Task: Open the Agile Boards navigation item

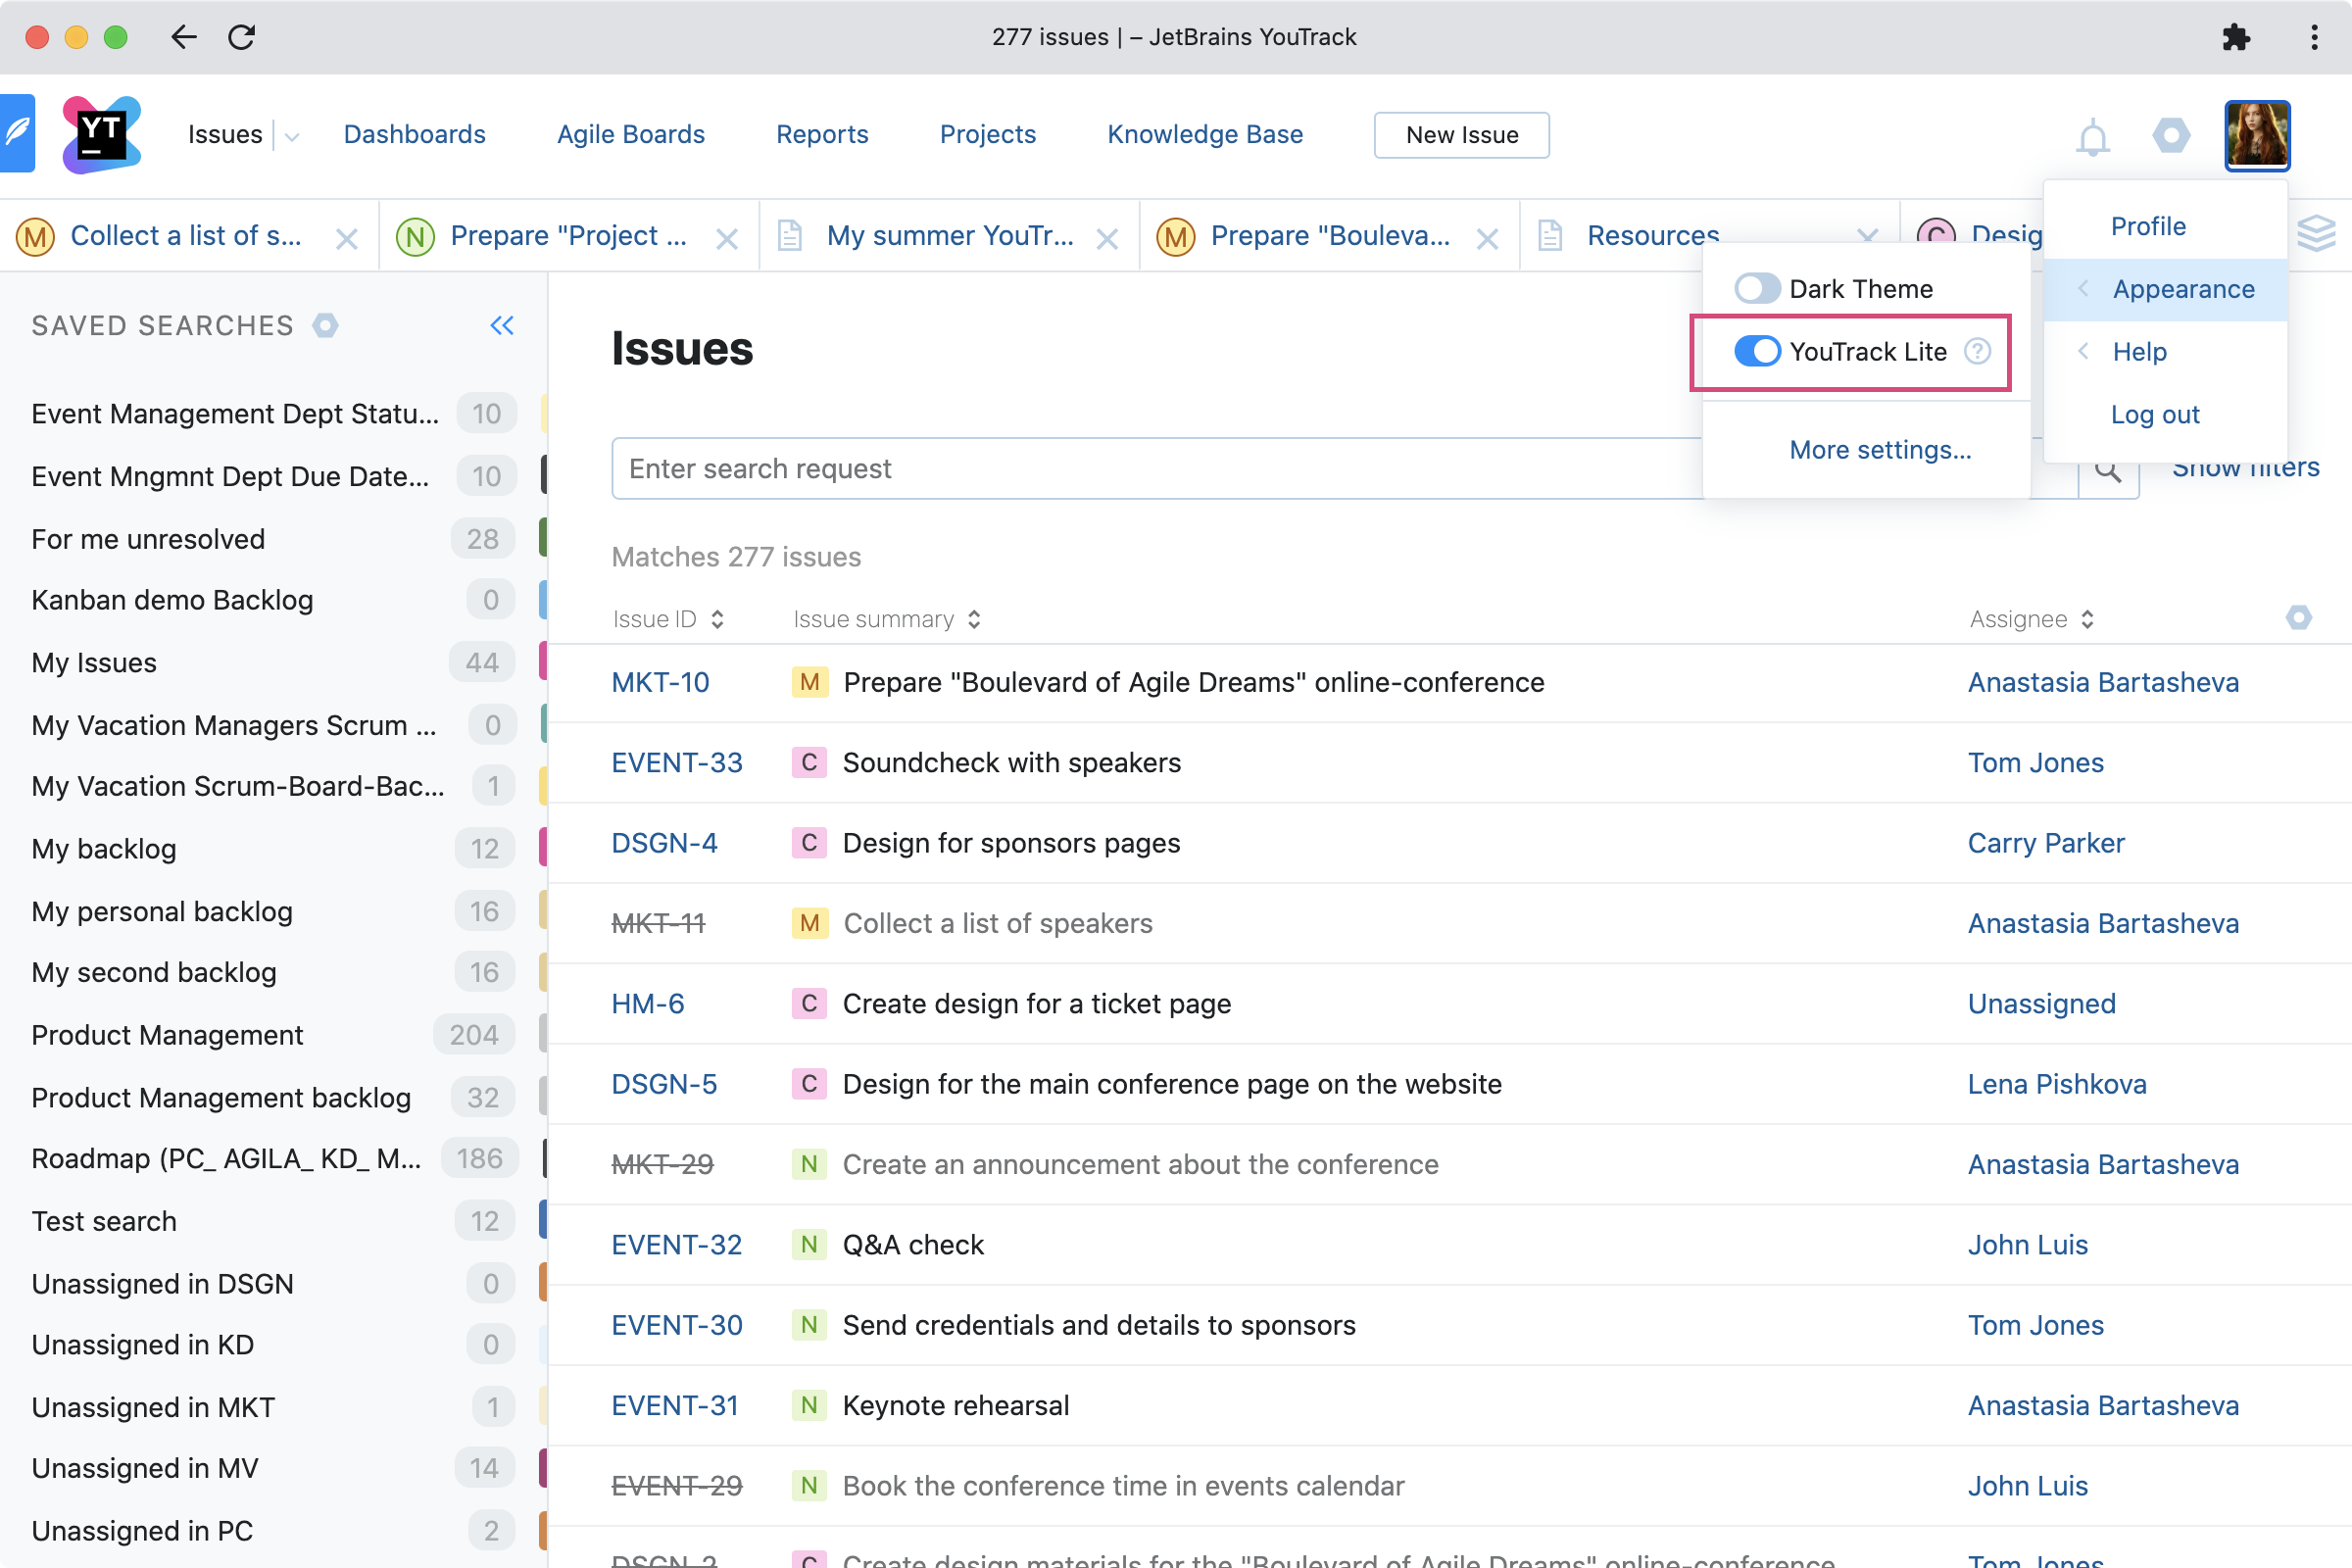Action: 630,134
